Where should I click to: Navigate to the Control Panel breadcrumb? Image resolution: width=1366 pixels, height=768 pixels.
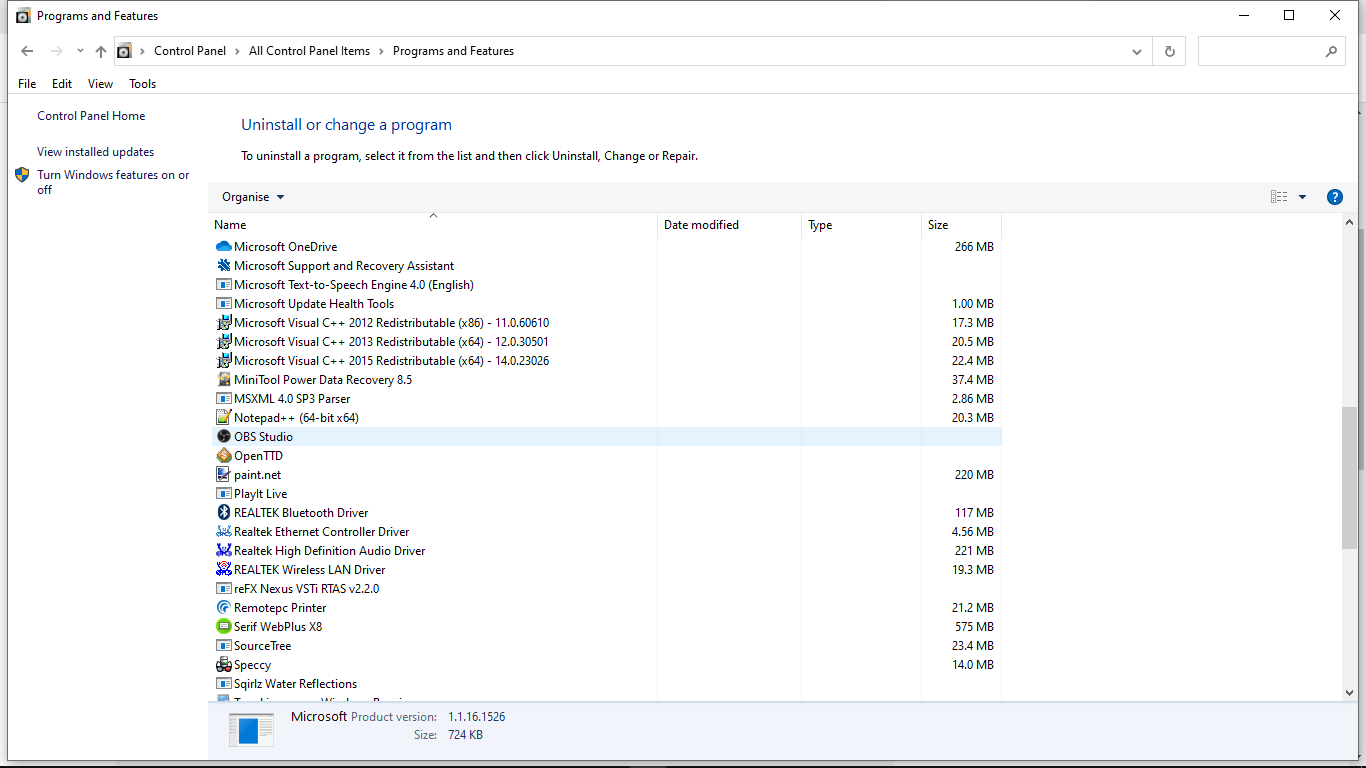pos(190,51)
